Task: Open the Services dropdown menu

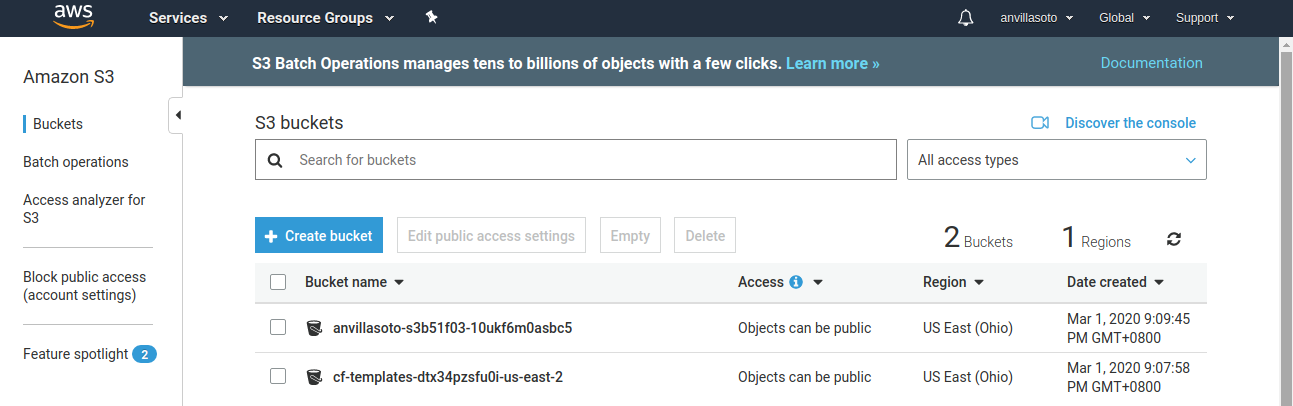Action: [x=188, y=17]
